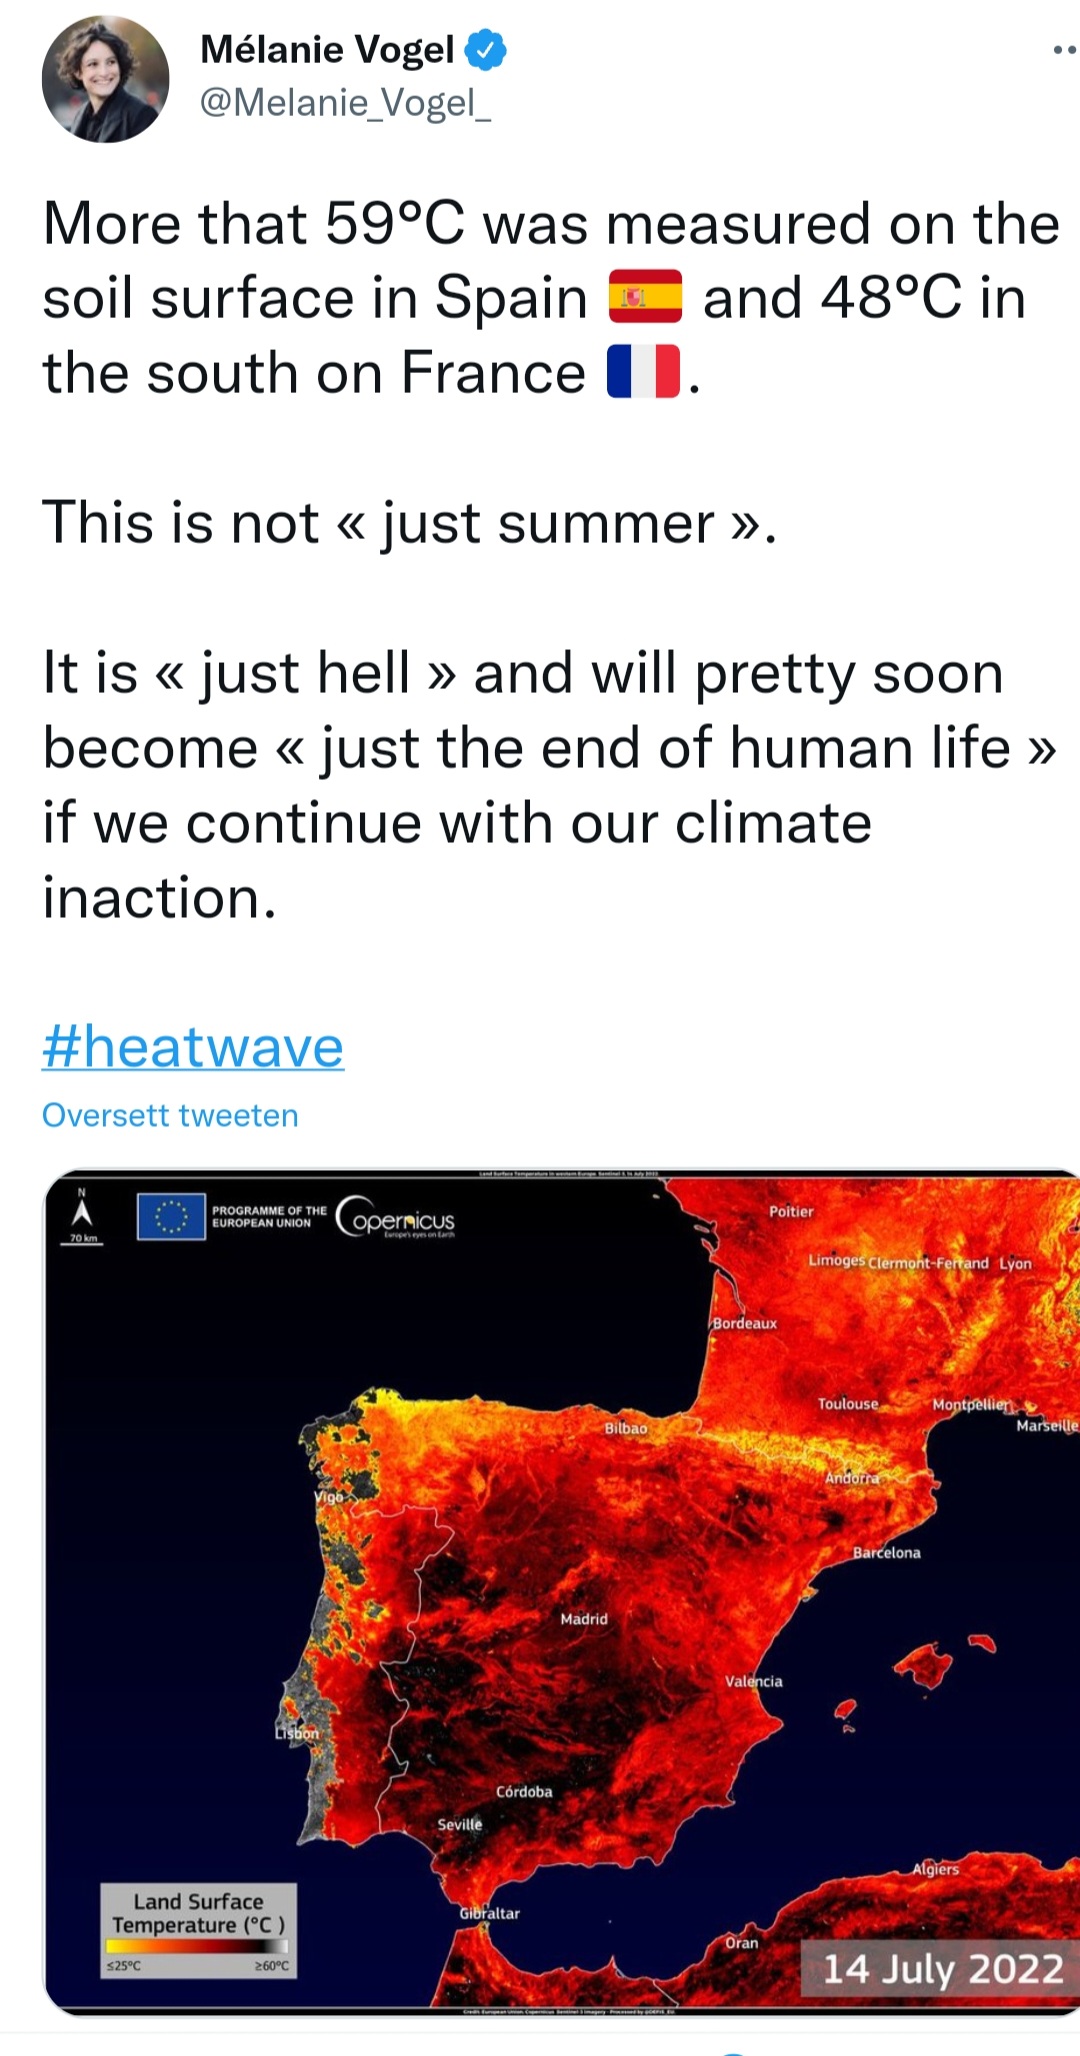Screen dimensions: 1080x2056
Task: Click the Bordeaux label on the map
Action: [745, 1323]
